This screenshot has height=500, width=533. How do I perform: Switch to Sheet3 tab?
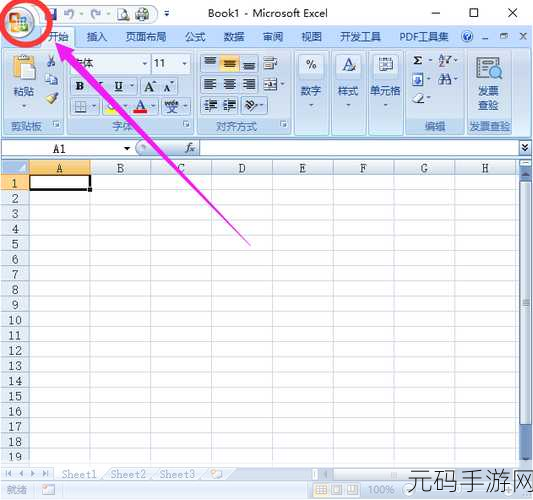177,474
